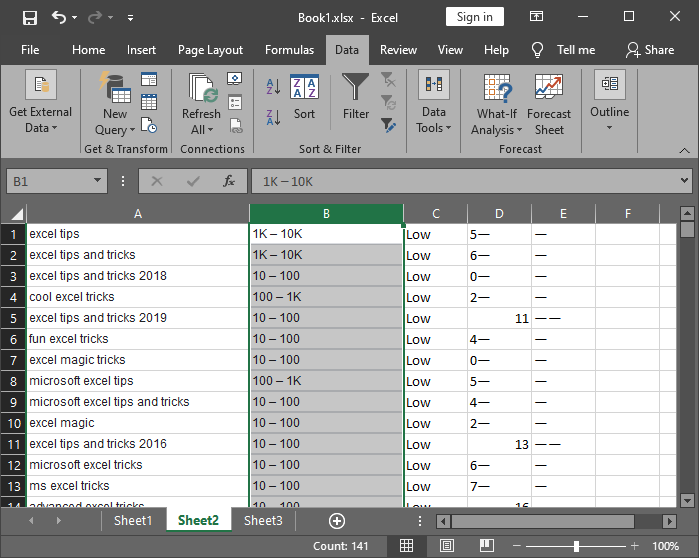This screenshot has width=699, height=558.
Task: Open the Data Tools menu
Action: [x=434, y=102]
